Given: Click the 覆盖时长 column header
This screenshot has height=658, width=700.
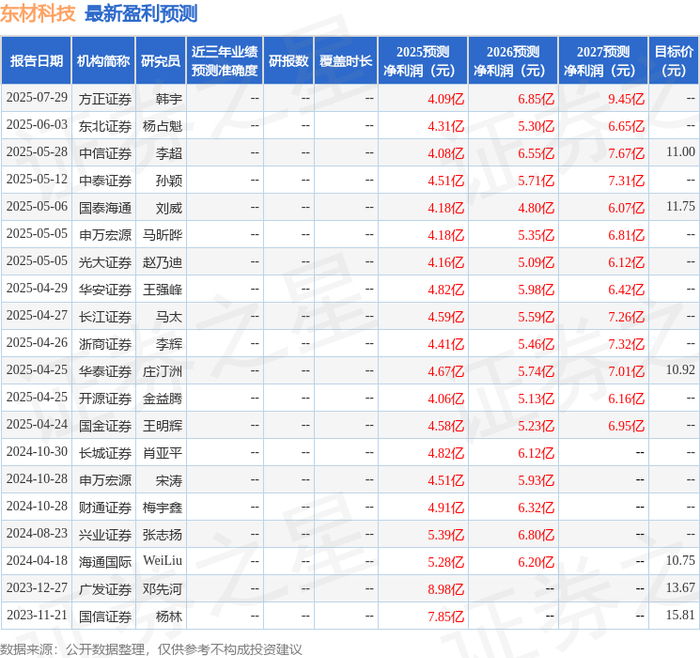Looking at the screenshot, I should click(x=346, y=61).
